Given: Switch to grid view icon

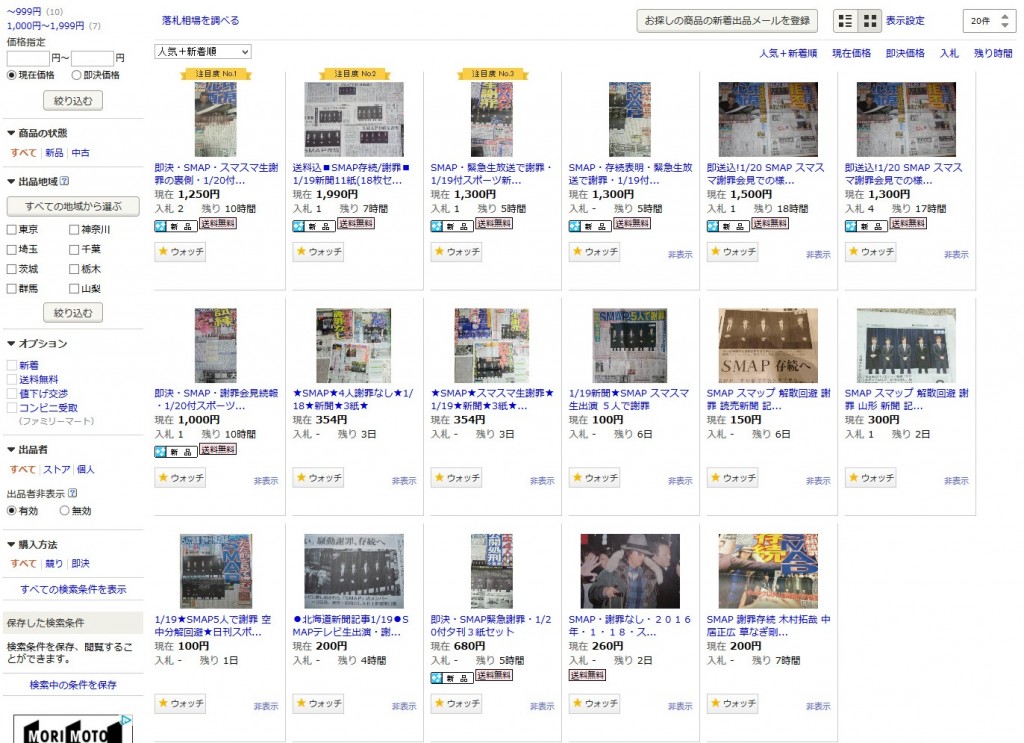Looking at the screenshot, I should [x=869, y=21].
